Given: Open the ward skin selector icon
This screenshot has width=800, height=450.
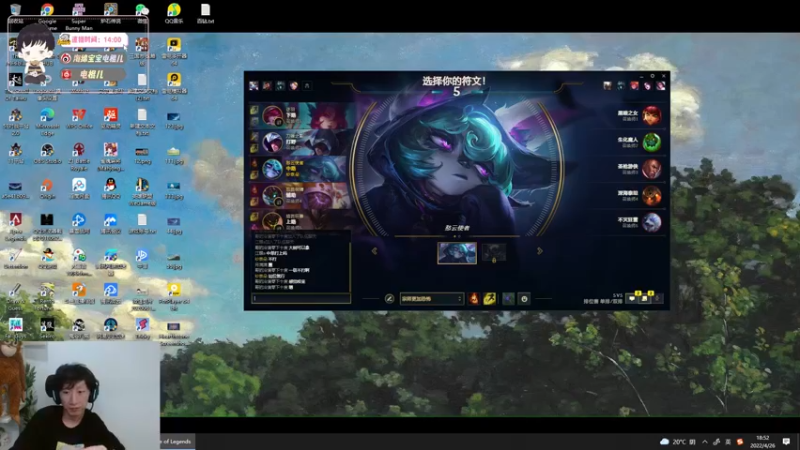Looking at the screenshot, I should 508,298.
